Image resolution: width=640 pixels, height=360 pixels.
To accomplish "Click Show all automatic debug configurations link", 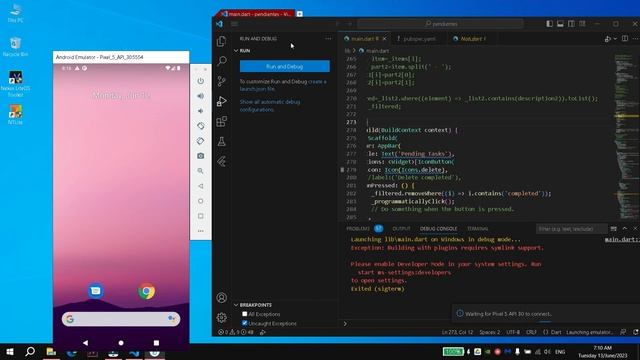I will coord(270,105).
